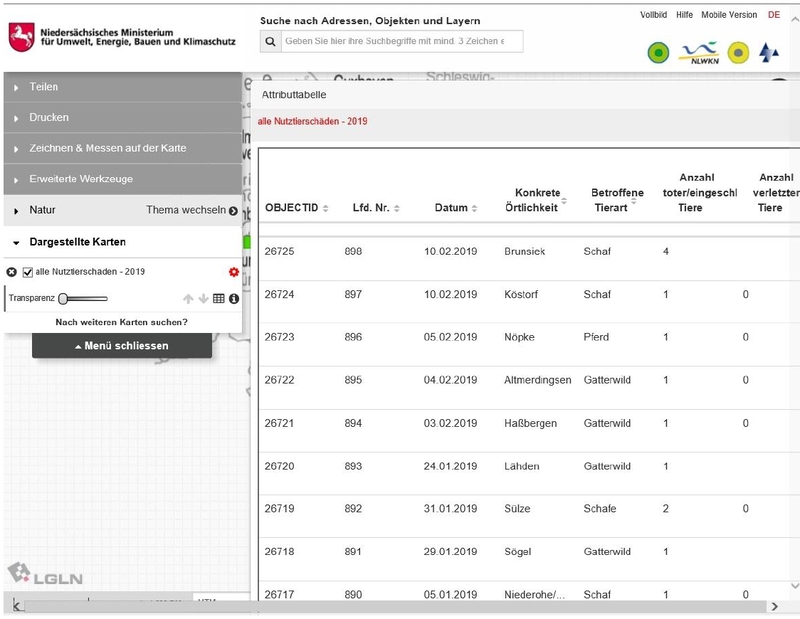Remove the Nutztierschäden 2019 layer

click(x=12, y=272)
